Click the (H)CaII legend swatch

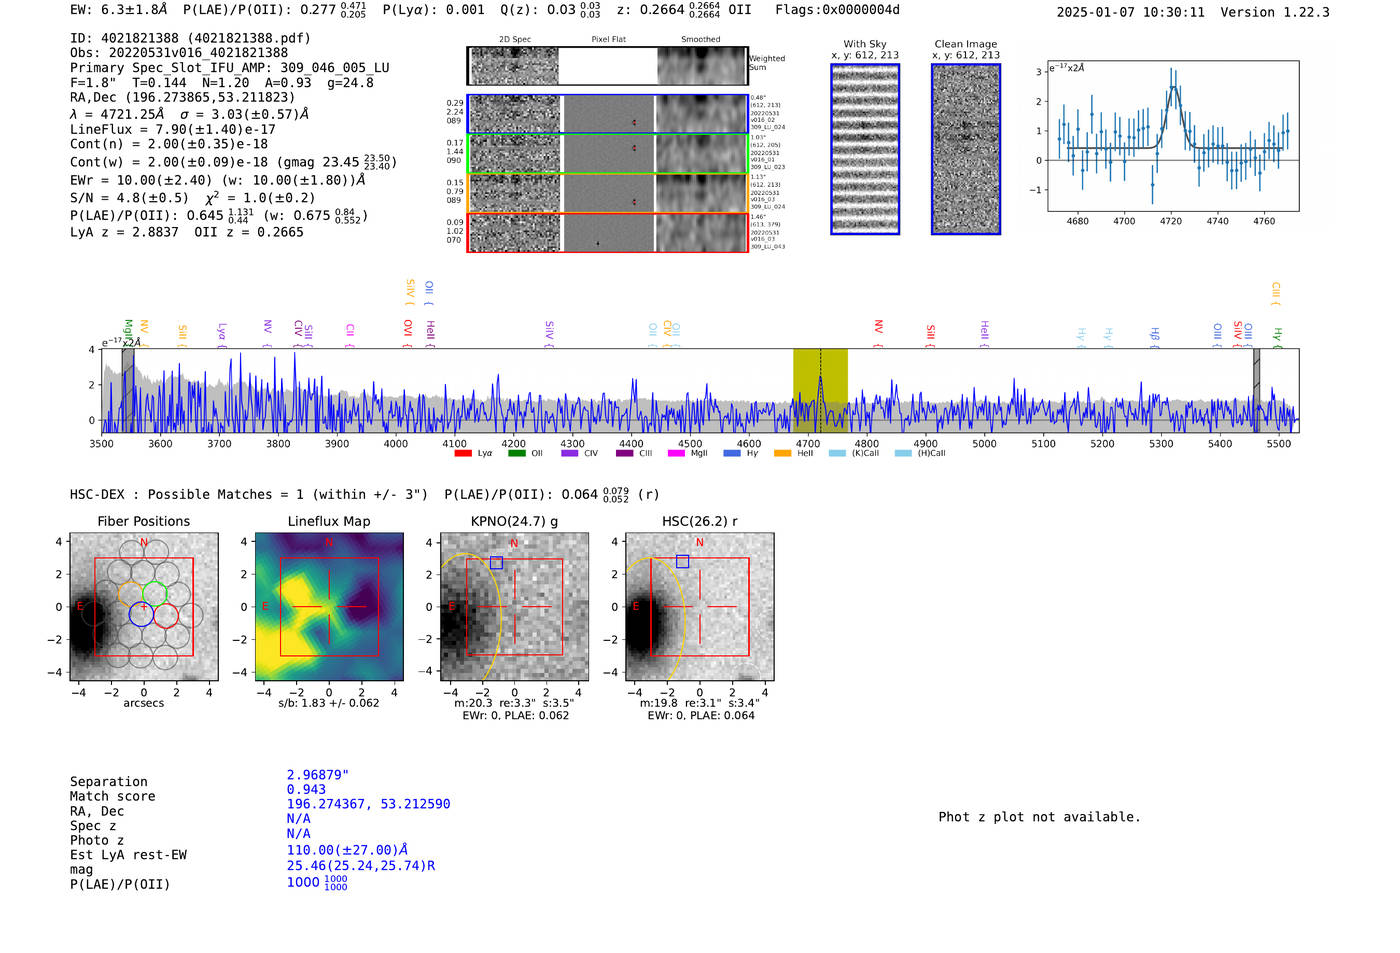[903, 453]
